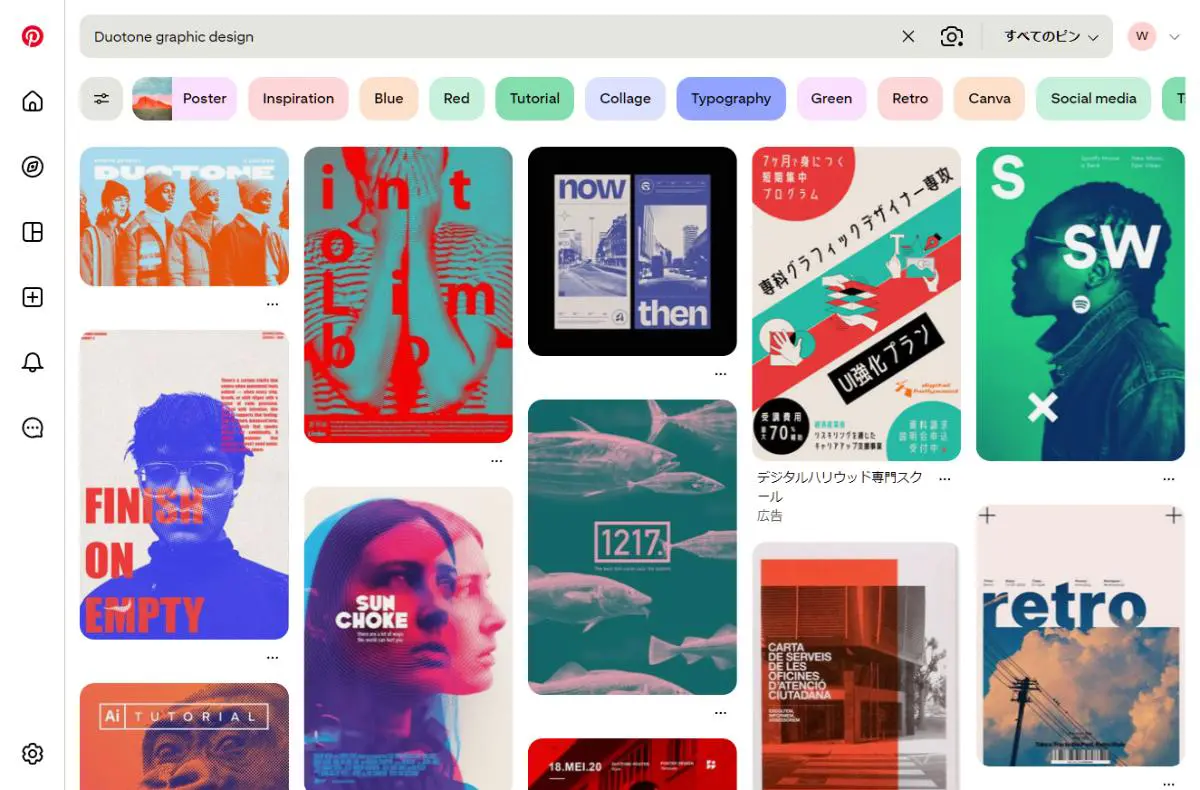This screenshot has width=1200, height=790.
Task: Click the Create plus icon
Action: 33,297
